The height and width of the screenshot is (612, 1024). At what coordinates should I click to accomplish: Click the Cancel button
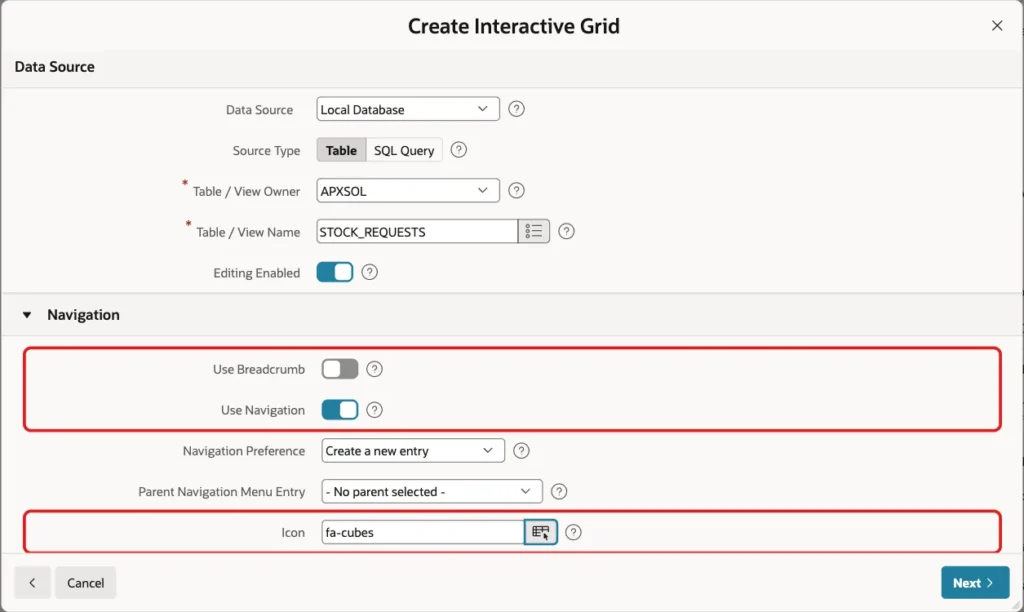(86, 583)
